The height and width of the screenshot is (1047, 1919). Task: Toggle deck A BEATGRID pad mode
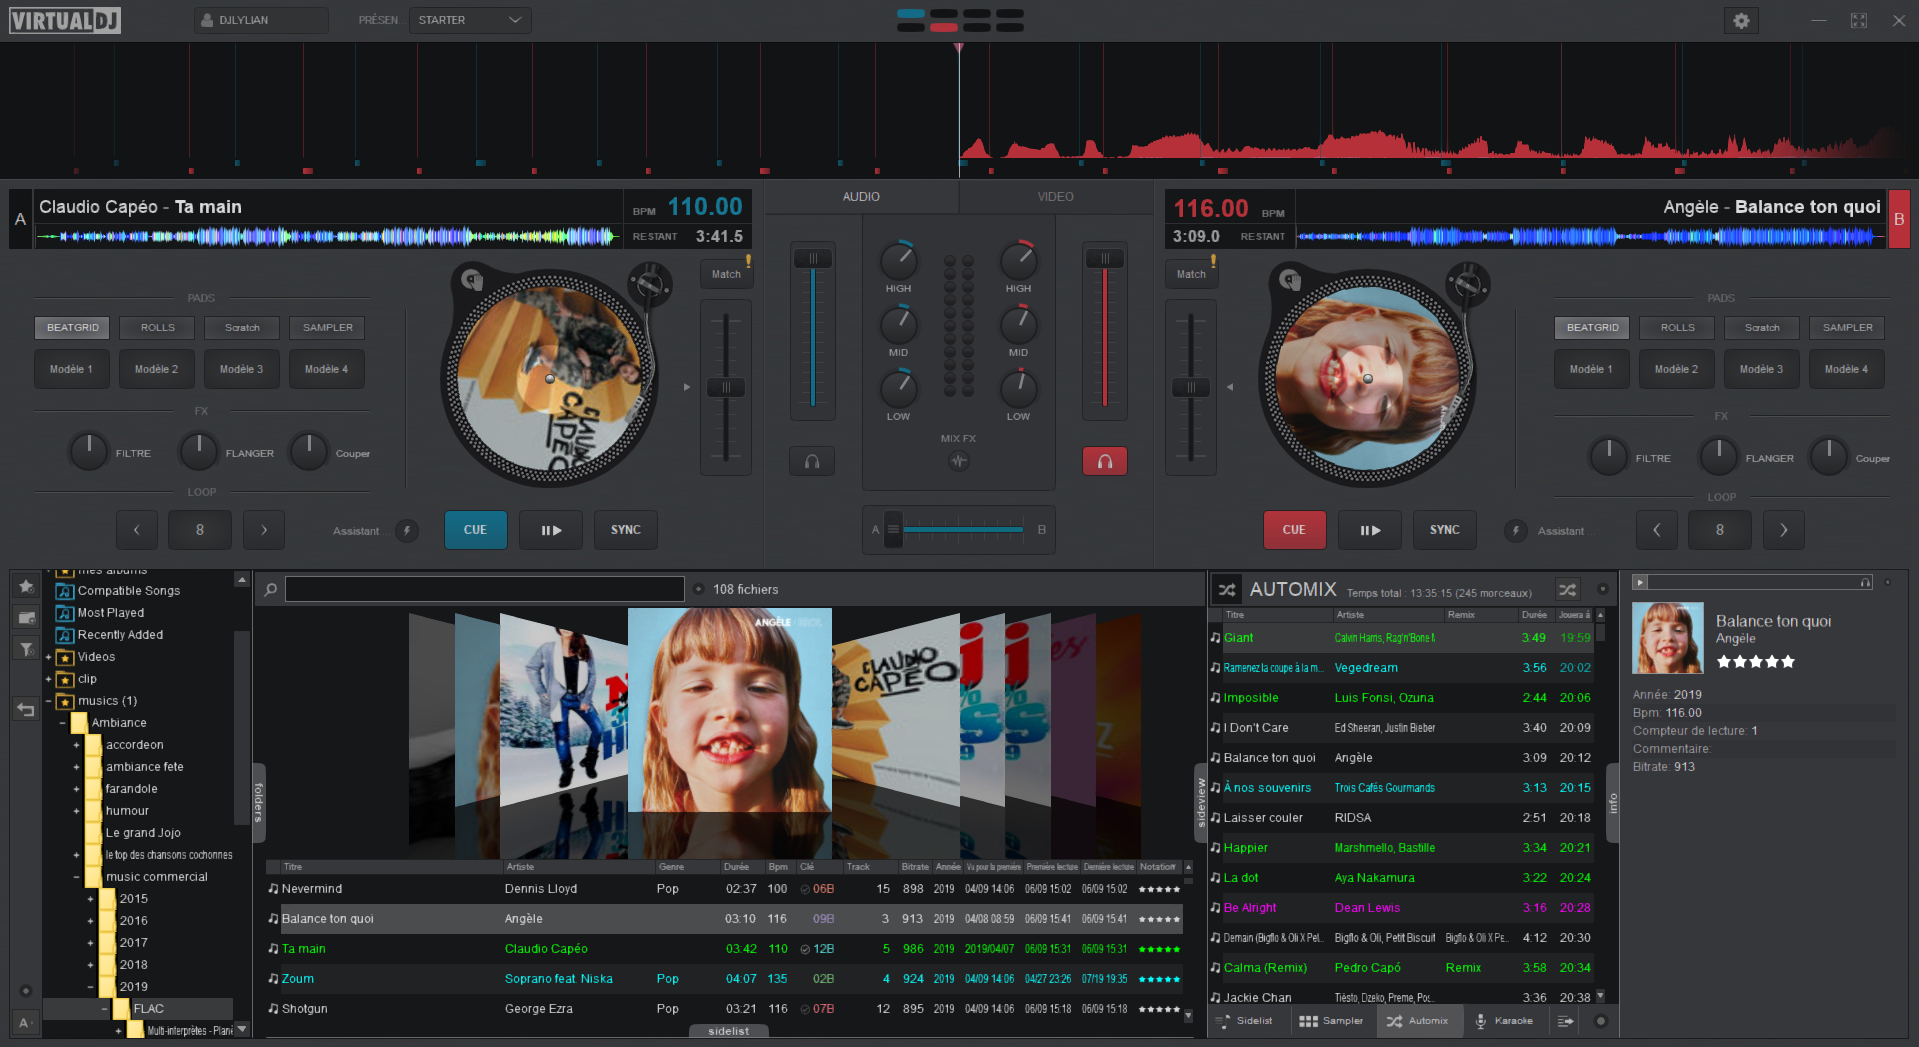[x=73, y=328]
